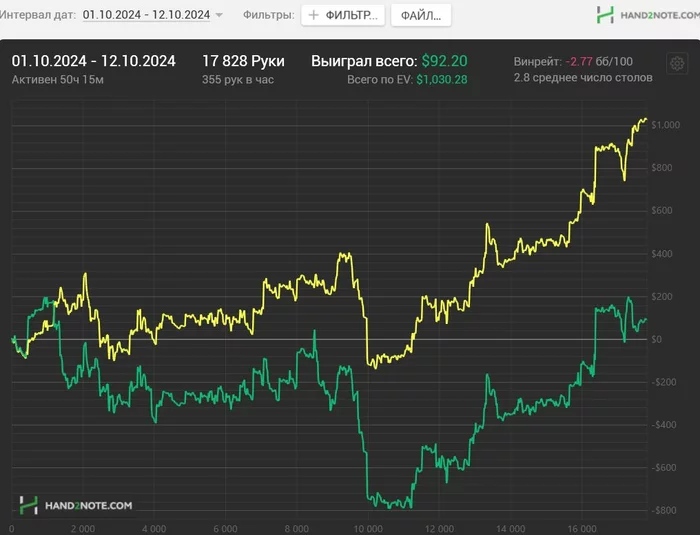Click '2.8 среднее число столов' text
The width and height of the screenshot is (700, 535).
tap(583, 78)
